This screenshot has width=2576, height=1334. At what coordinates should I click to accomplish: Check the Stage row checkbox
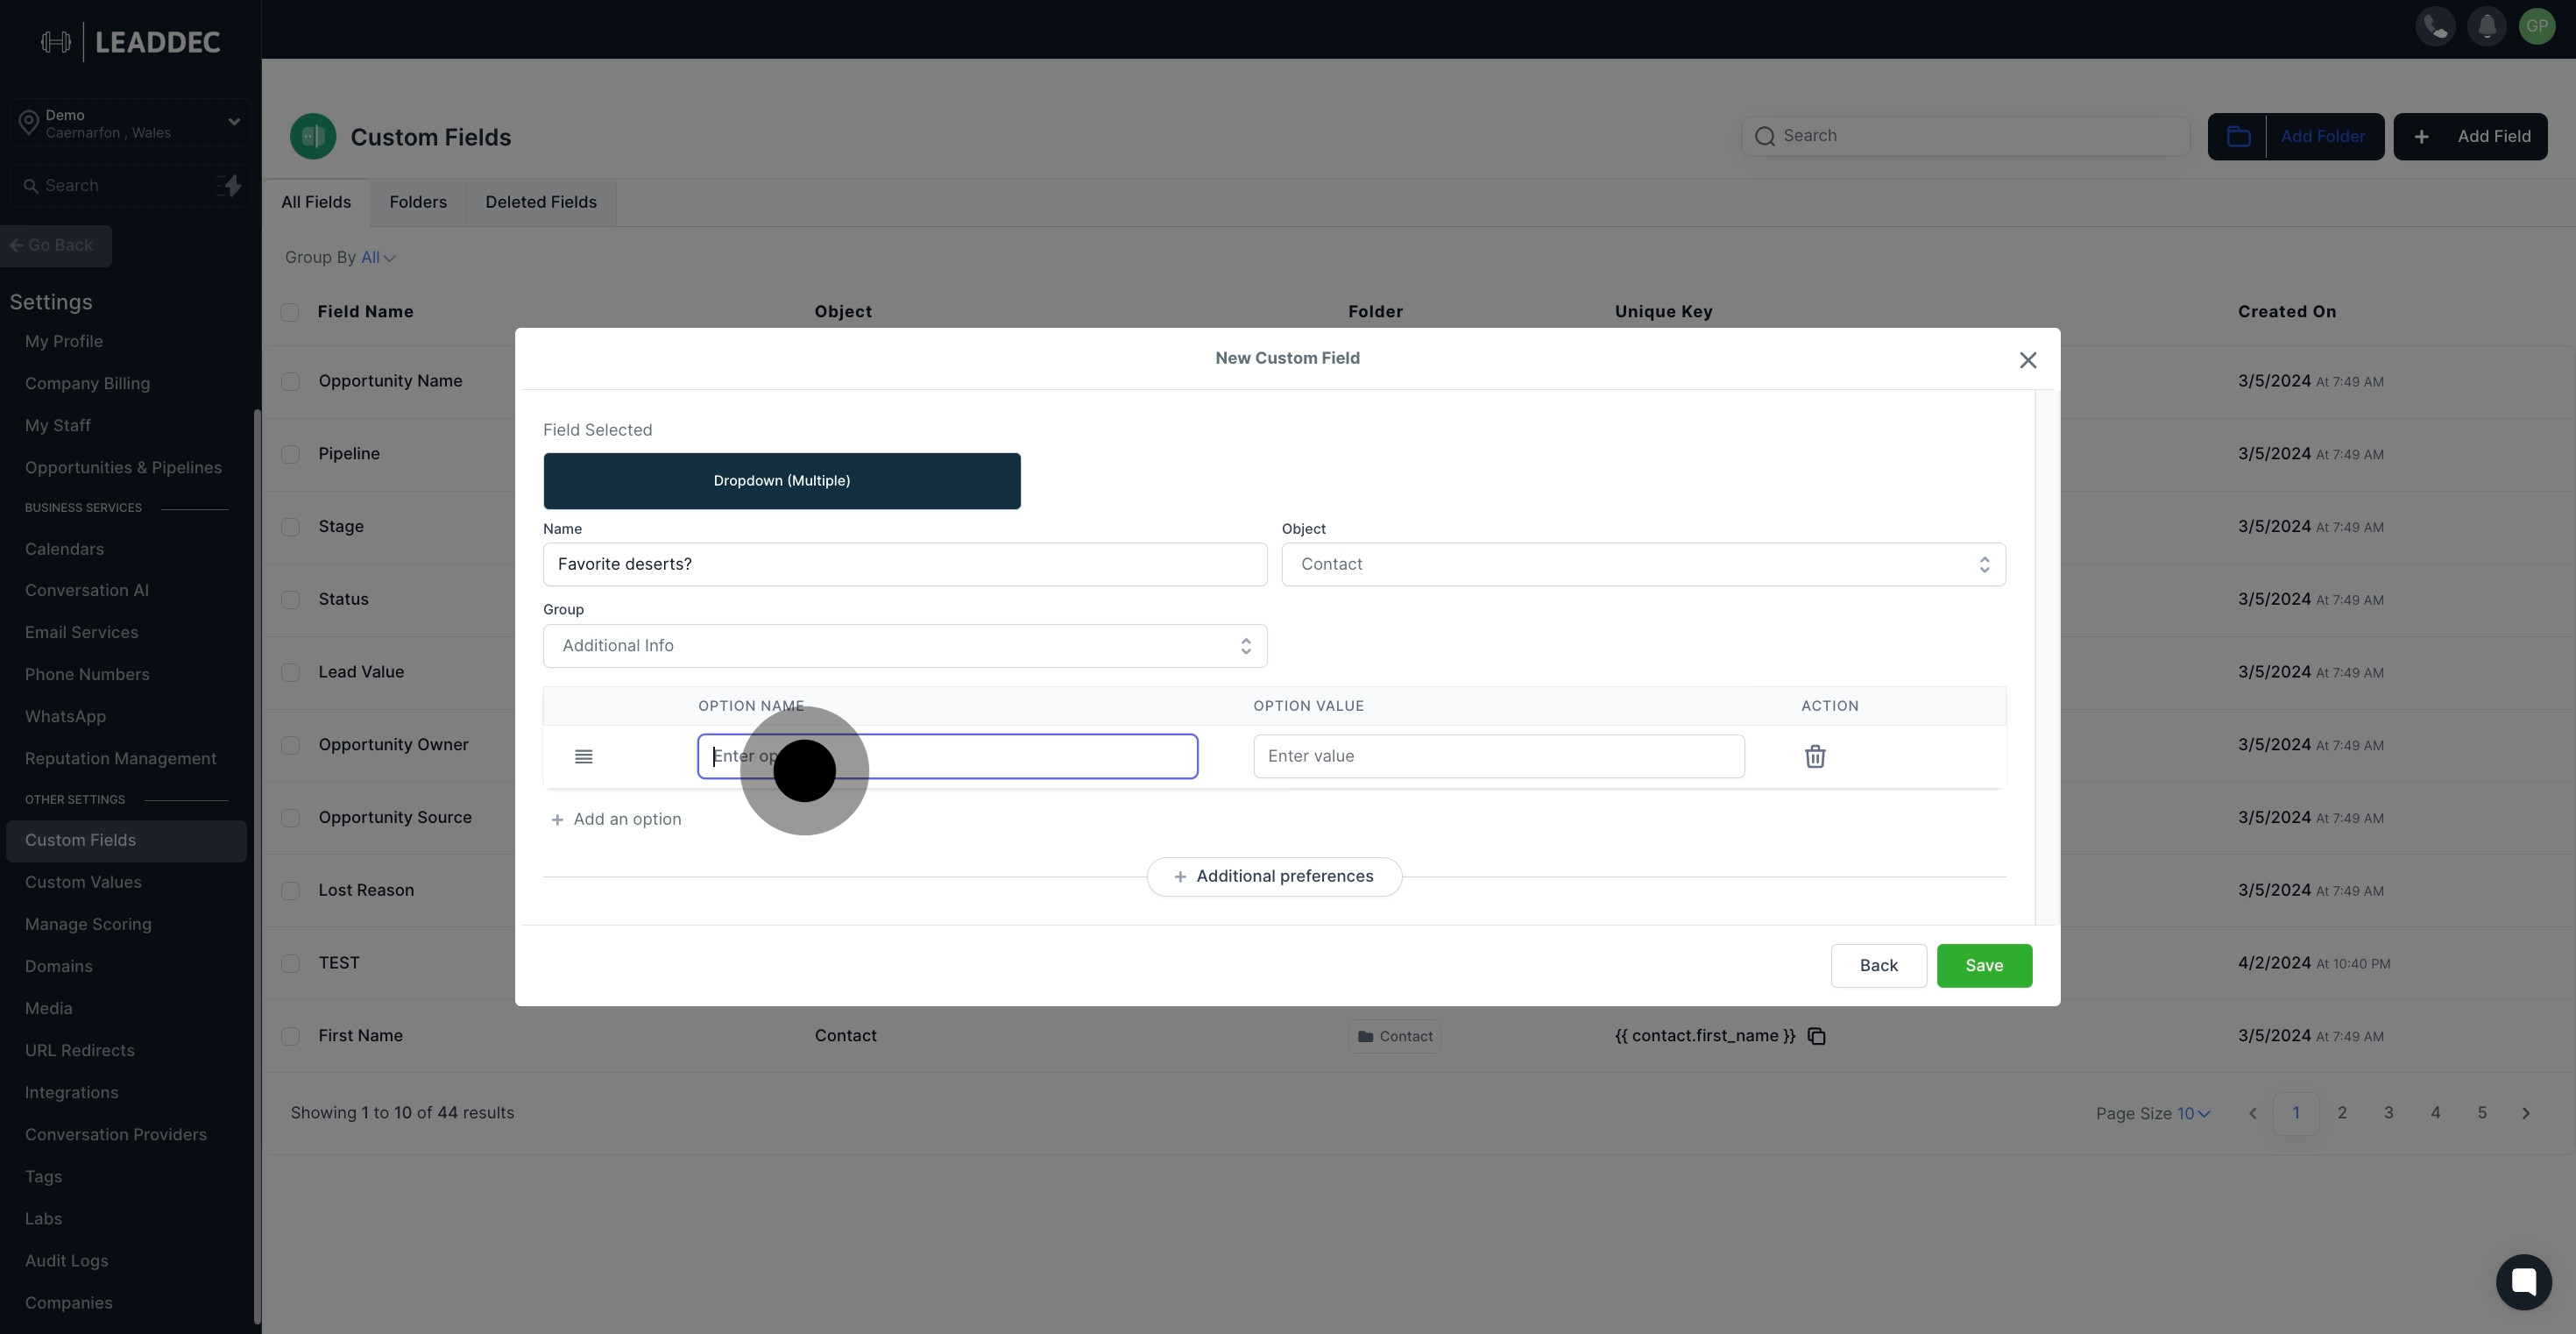[x=290, y=527]
